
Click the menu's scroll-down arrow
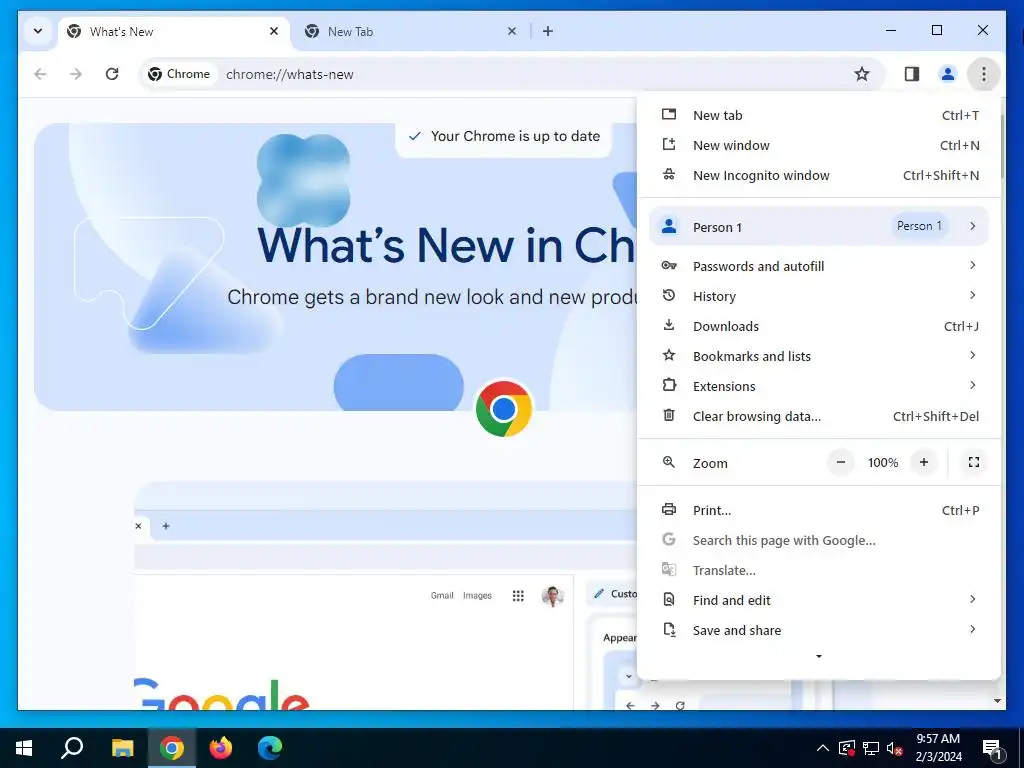[x=819, y=656]
